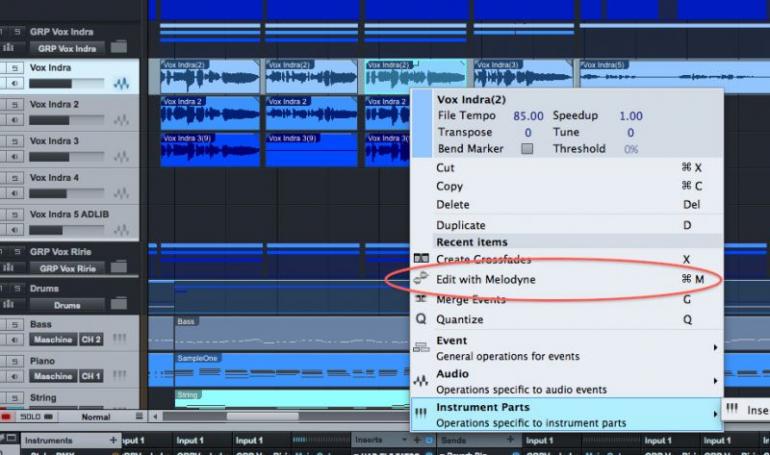Click the mixer bars icon on Drums track
The width and height of the screenshot is (770, 455).
point(8,304)
